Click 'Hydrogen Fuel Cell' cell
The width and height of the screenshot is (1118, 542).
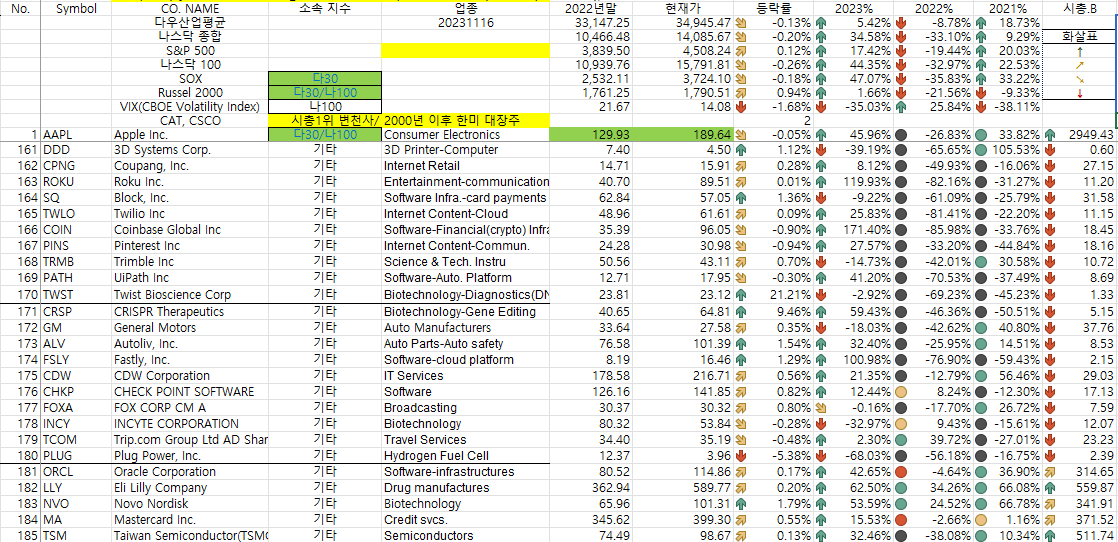click(466, 456)
